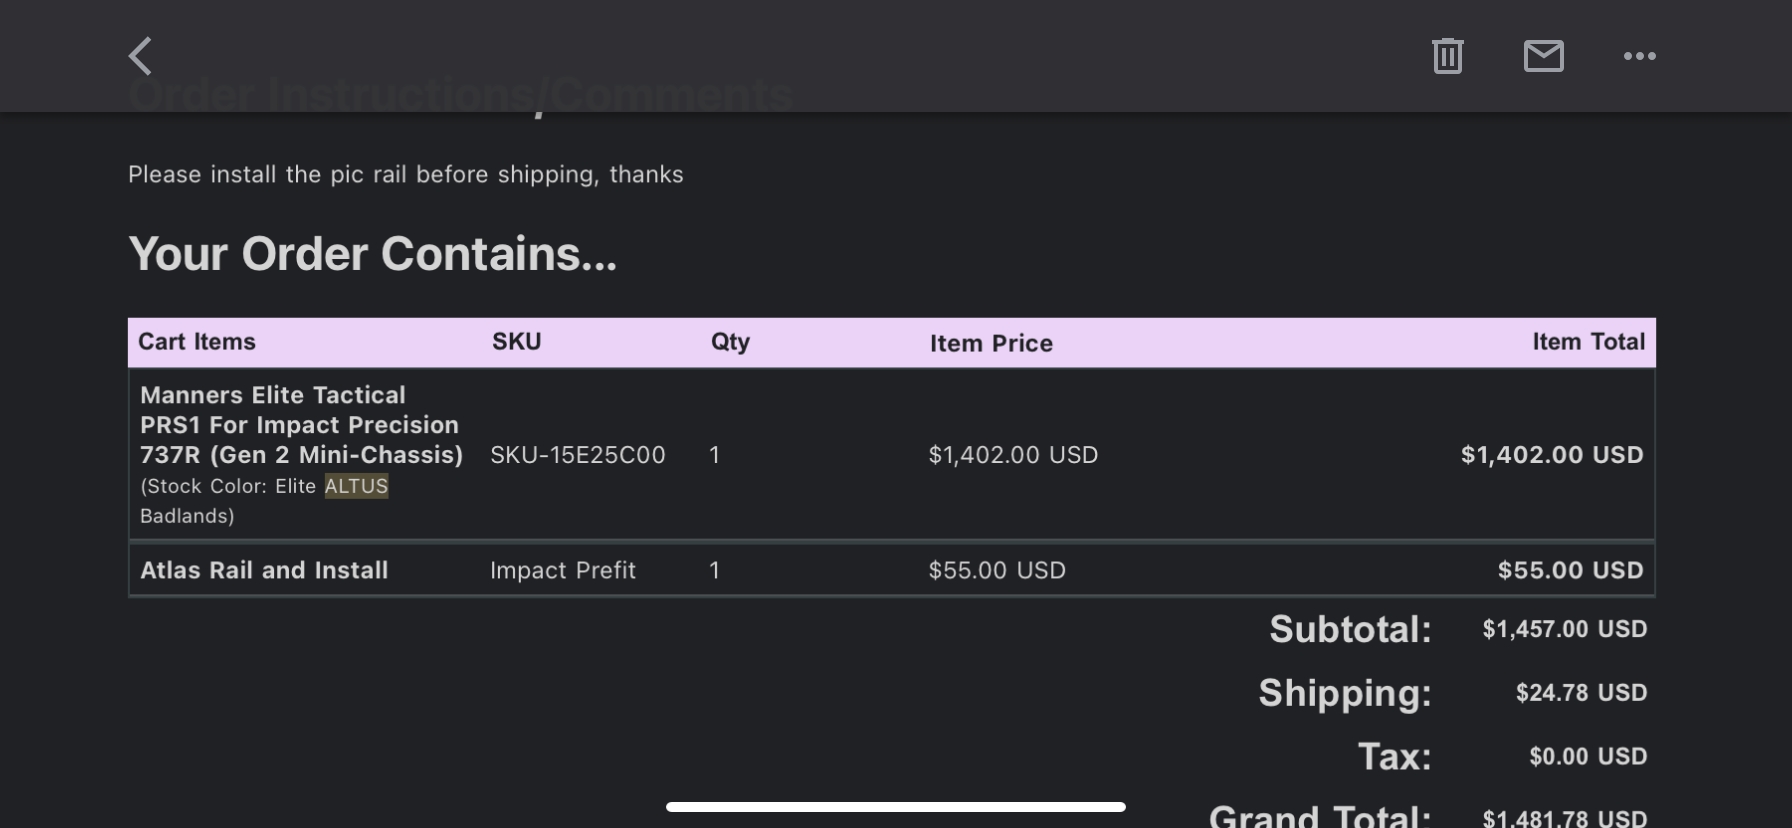Click the Item Price column header
The width and height of the screenshot is (1792, 828).
(991, 343)
